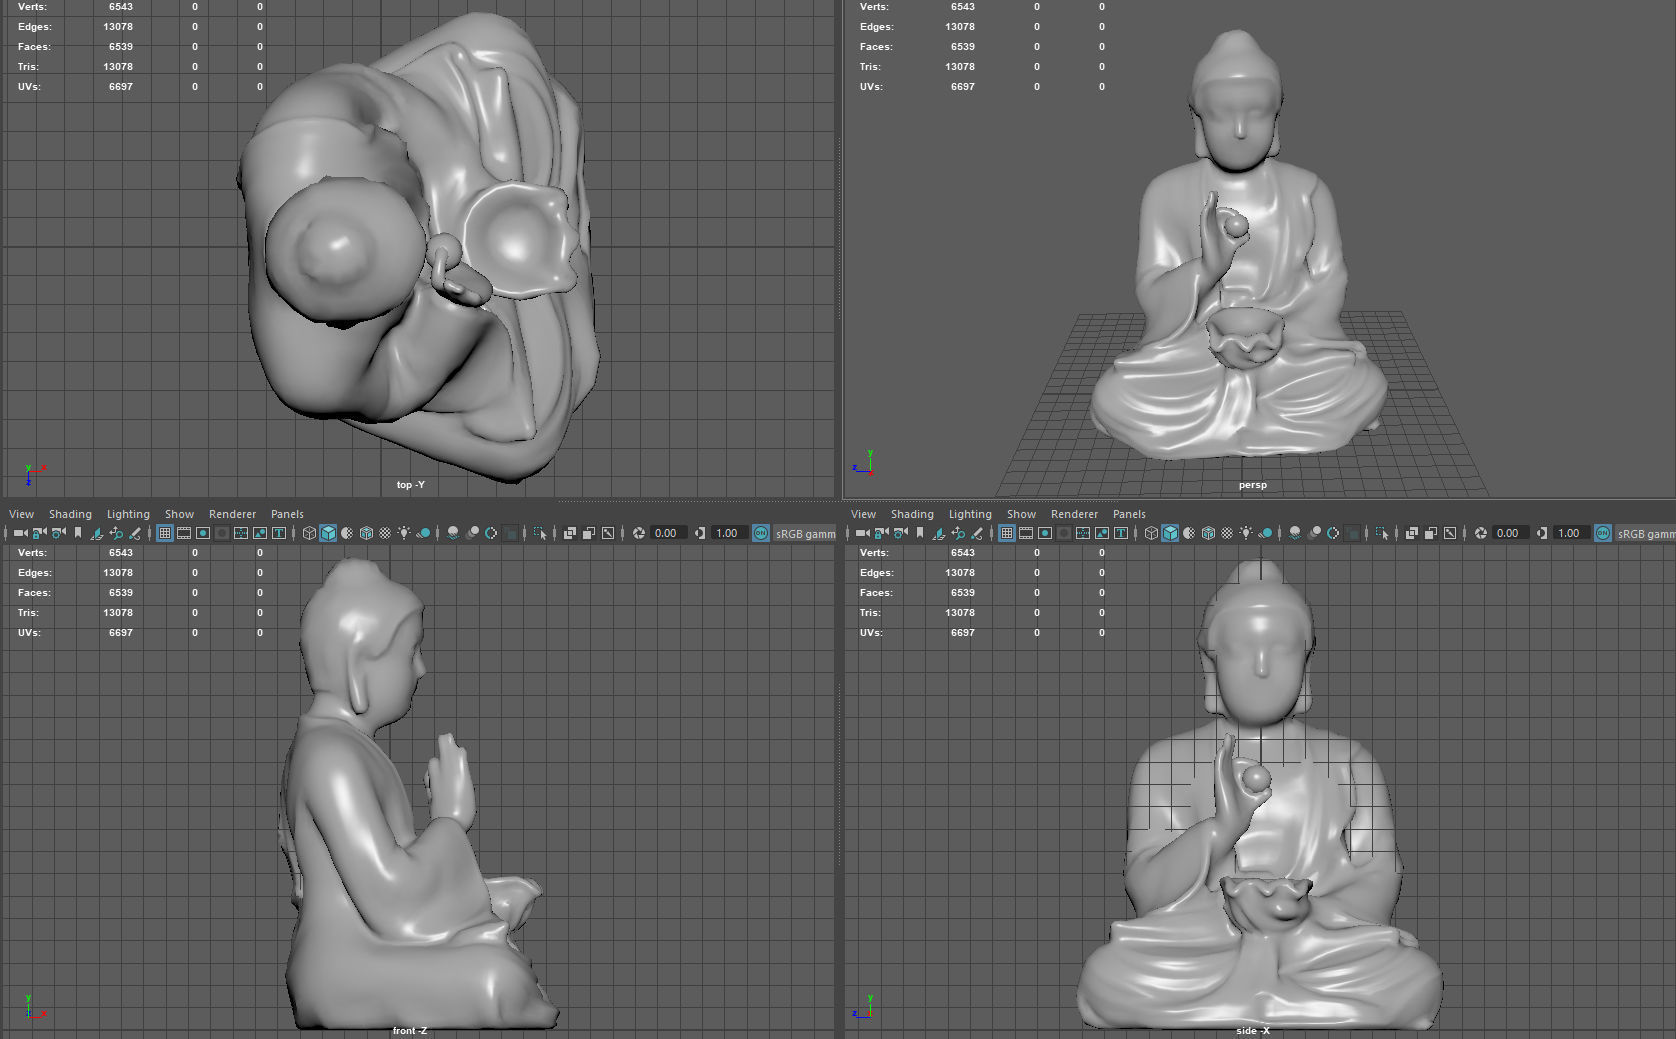Enable Shadows icon in front -Z panel toolbar
Image resolution: width=1676 pixels, height=1039 pixels.
[424, 533]
